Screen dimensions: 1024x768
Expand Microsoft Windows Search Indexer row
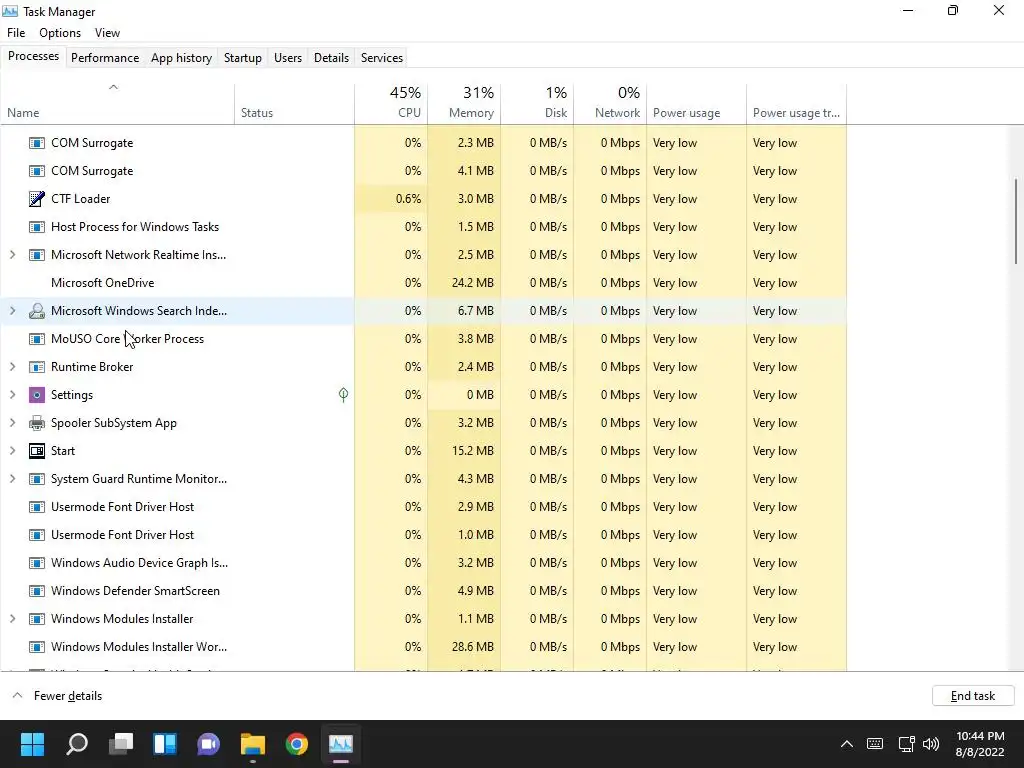[12, 311]
